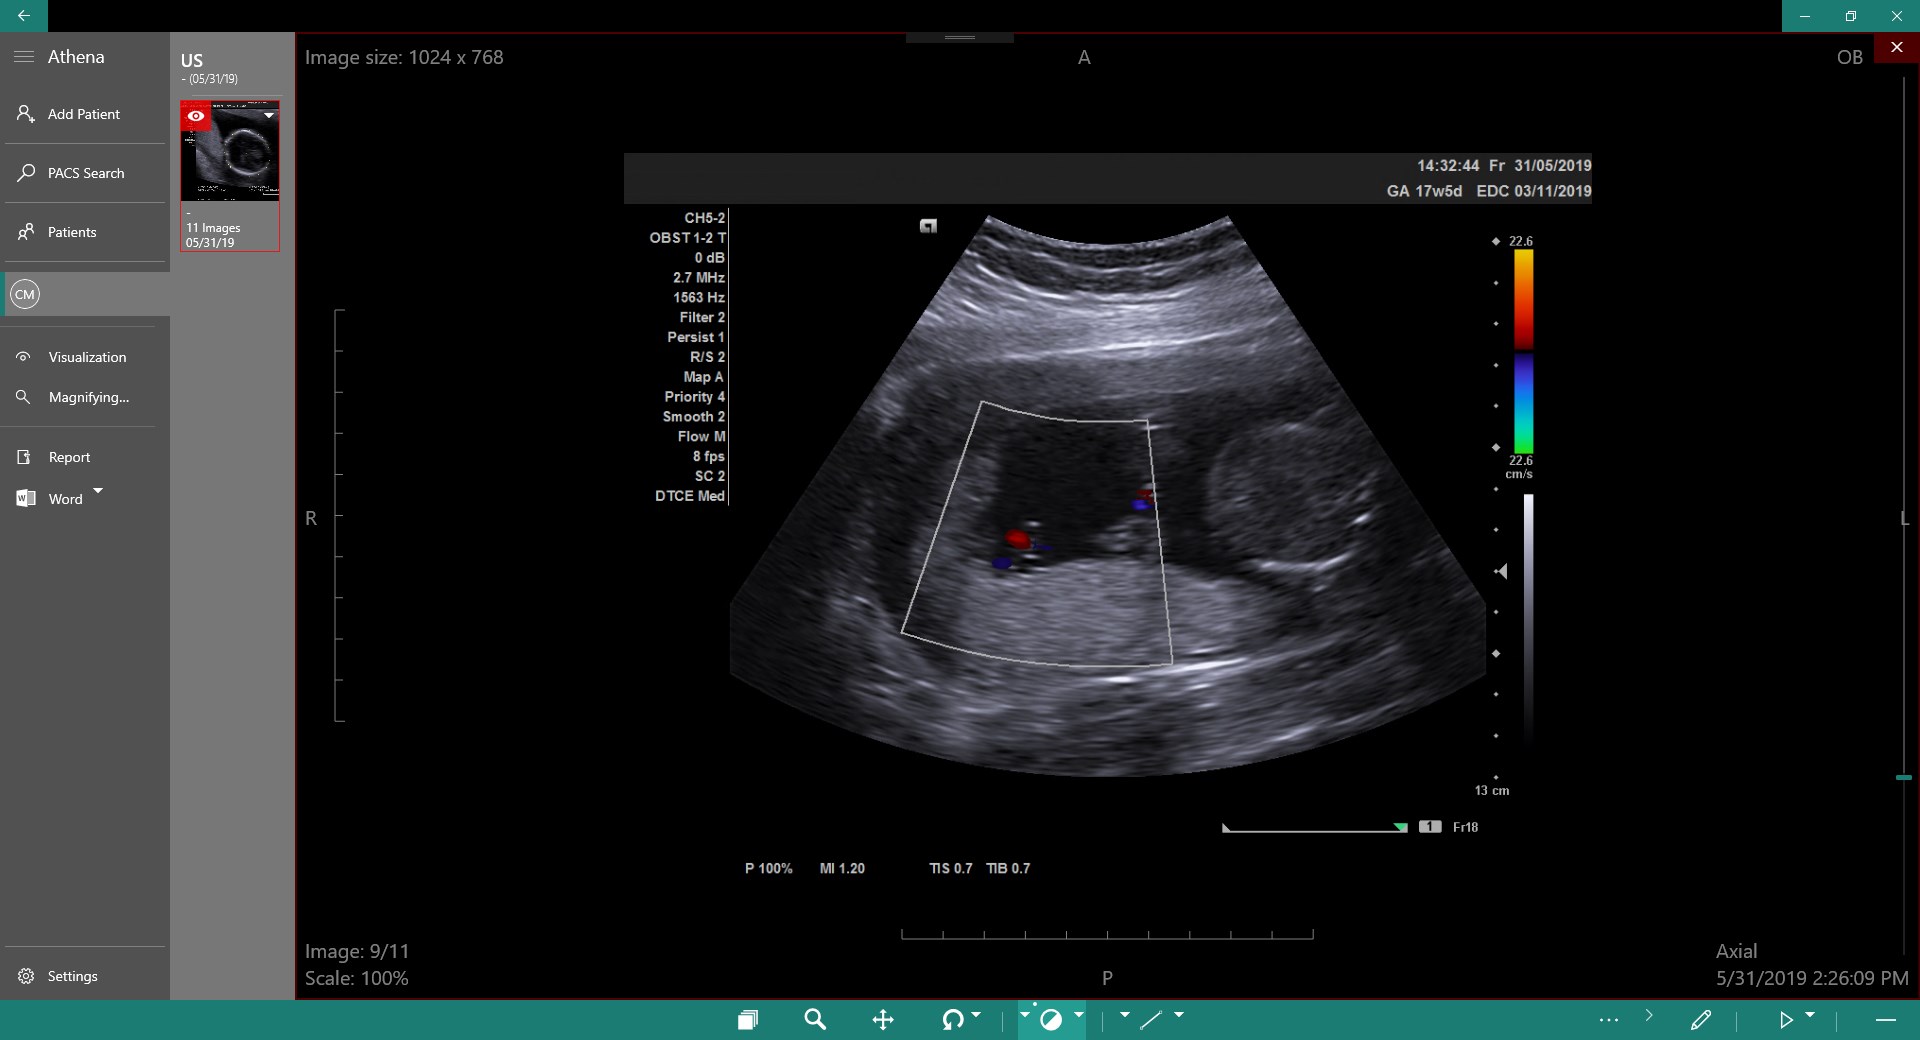The height and width of the screenshot is (1040, 1920).
Task: Select the measurement line tool
Action: point(1152,1021)
